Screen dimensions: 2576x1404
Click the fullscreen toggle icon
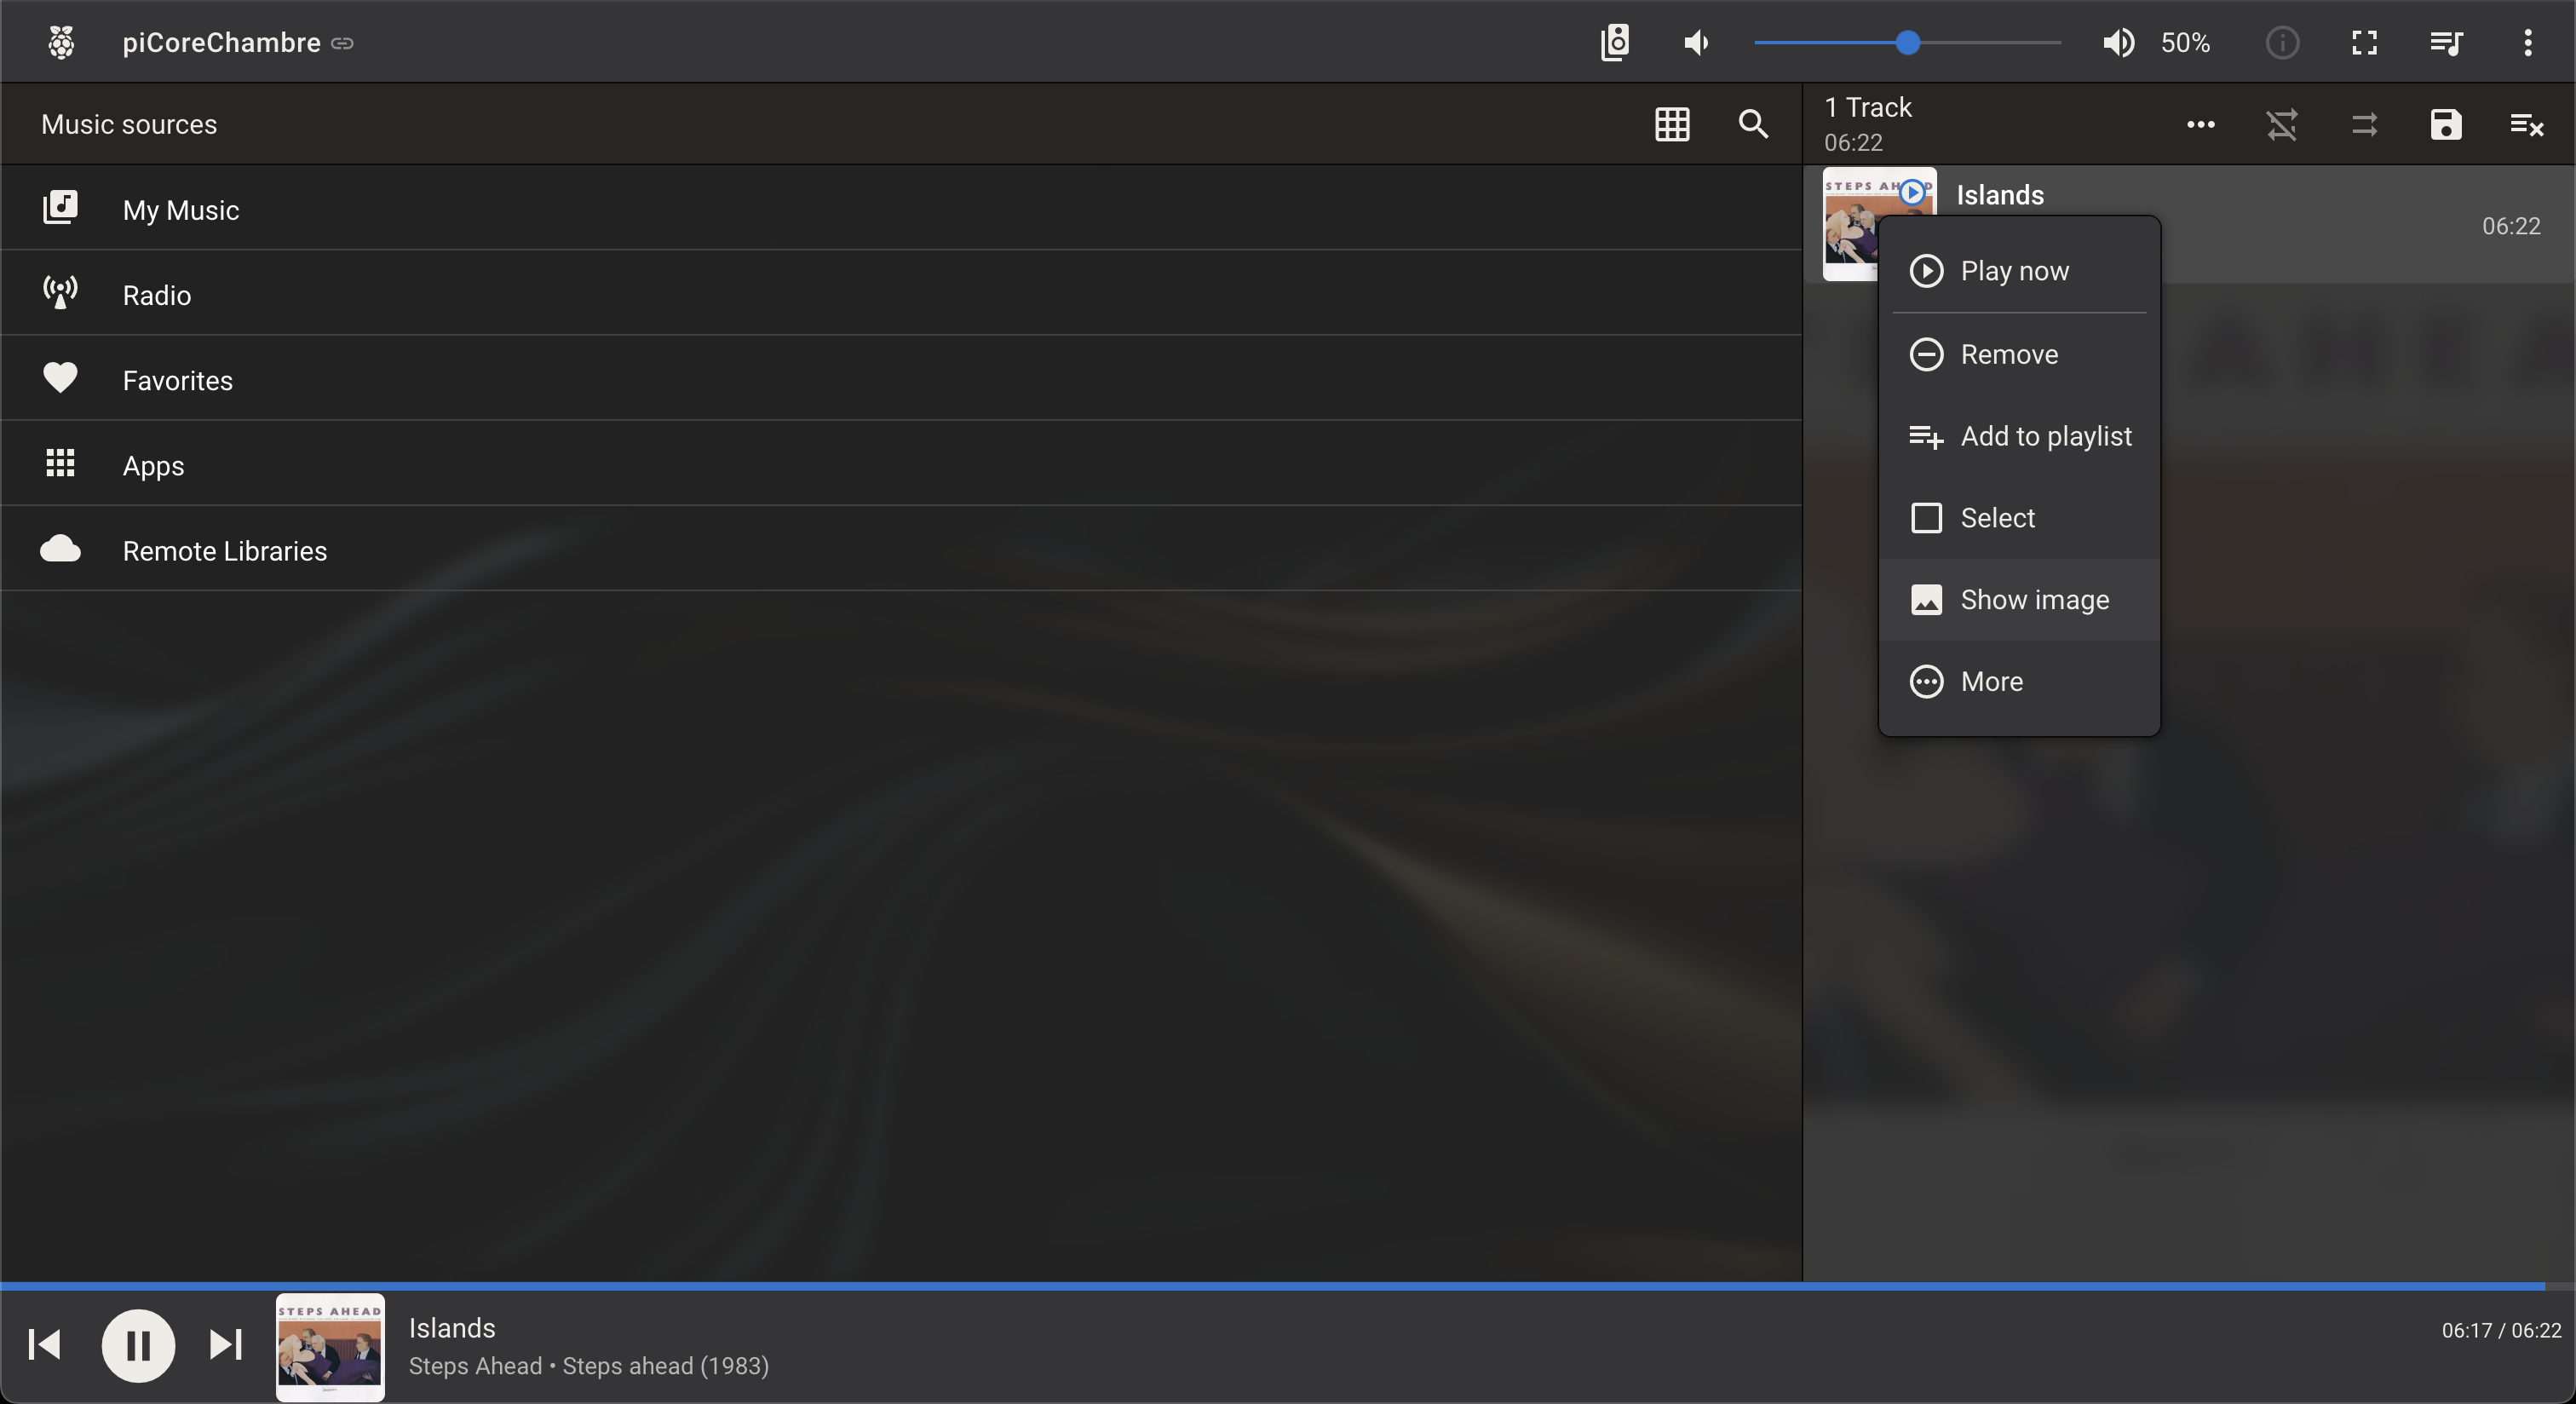(x=2363, y=42)
